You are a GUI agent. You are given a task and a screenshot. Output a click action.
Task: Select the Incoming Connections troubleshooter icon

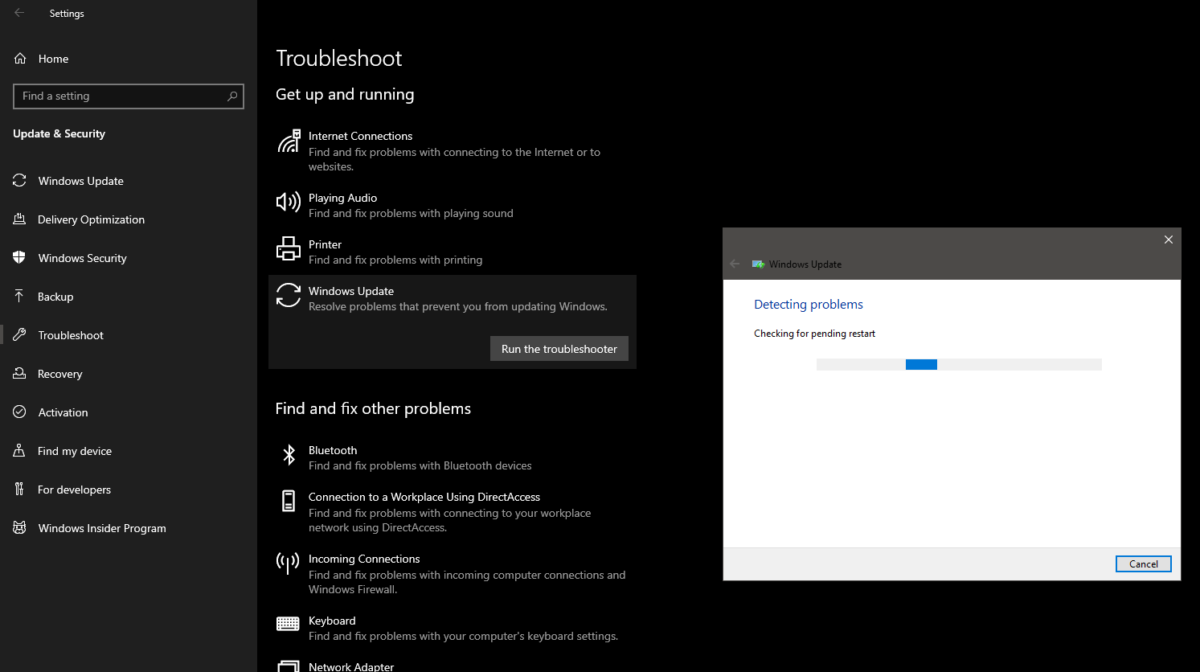tap(289, 565)
